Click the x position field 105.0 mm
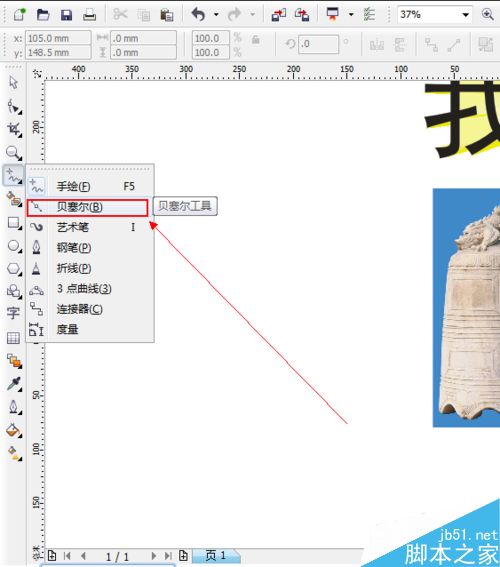The image size is (500, 567). click(58, 38)
